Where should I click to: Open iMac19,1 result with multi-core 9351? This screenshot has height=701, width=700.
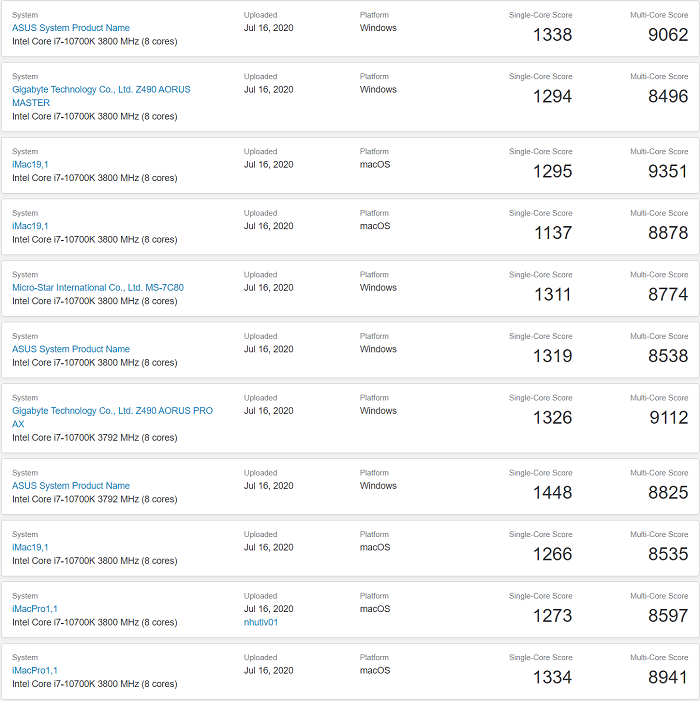click(30, 164)
